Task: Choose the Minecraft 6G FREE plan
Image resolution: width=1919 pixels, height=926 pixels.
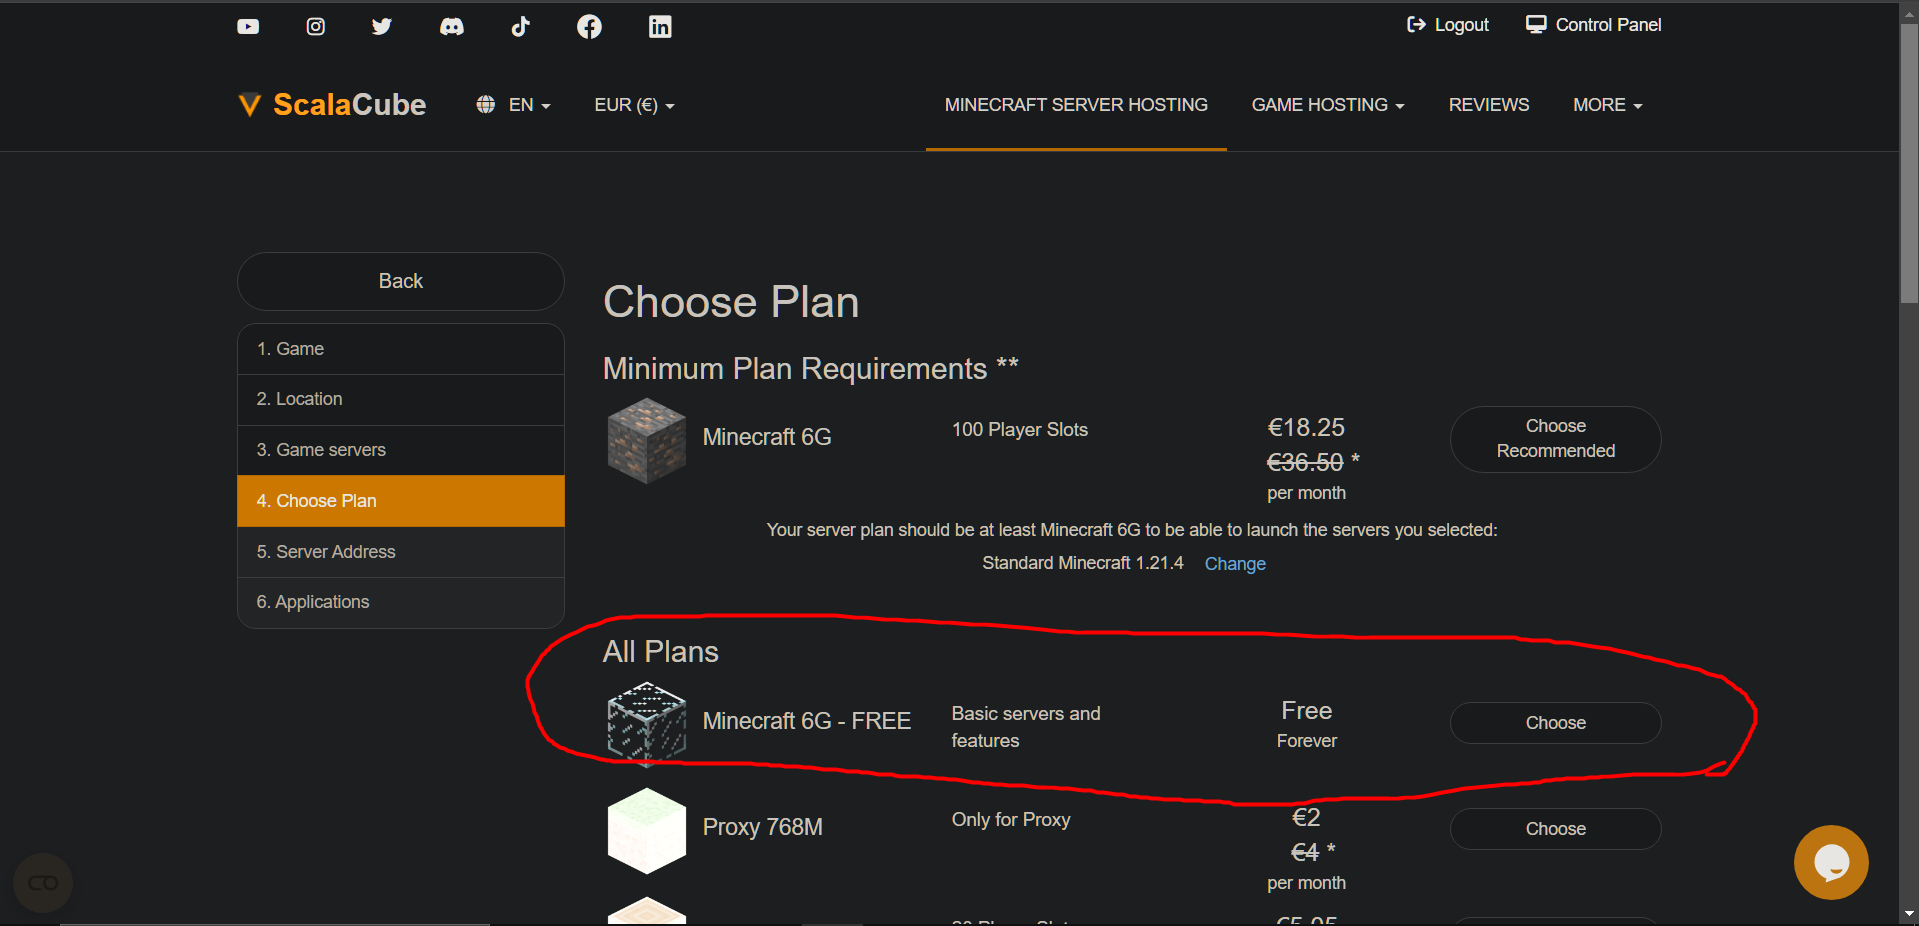Action: [1555, 723]
